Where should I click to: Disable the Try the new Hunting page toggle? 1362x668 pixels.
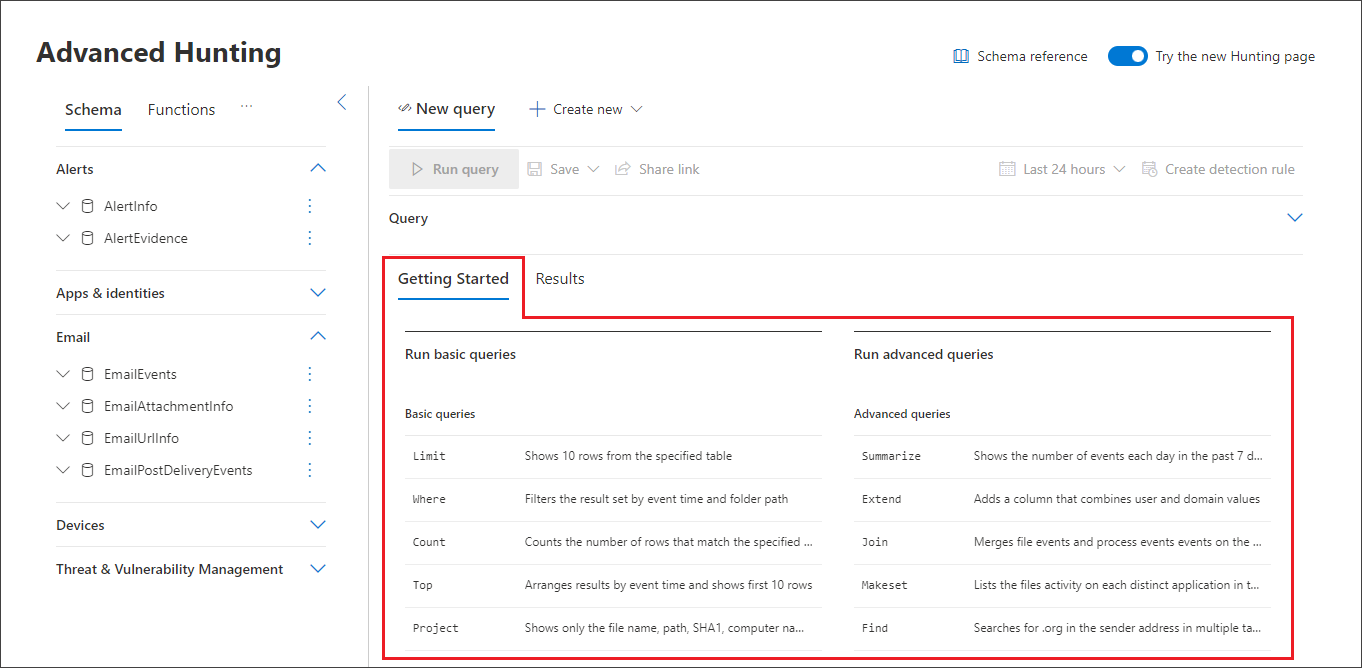1128,56
